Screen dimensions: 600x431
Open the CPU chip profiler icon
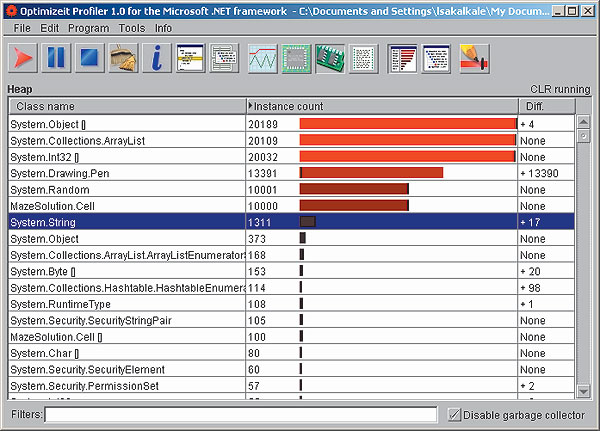click(x=296, y=58)
